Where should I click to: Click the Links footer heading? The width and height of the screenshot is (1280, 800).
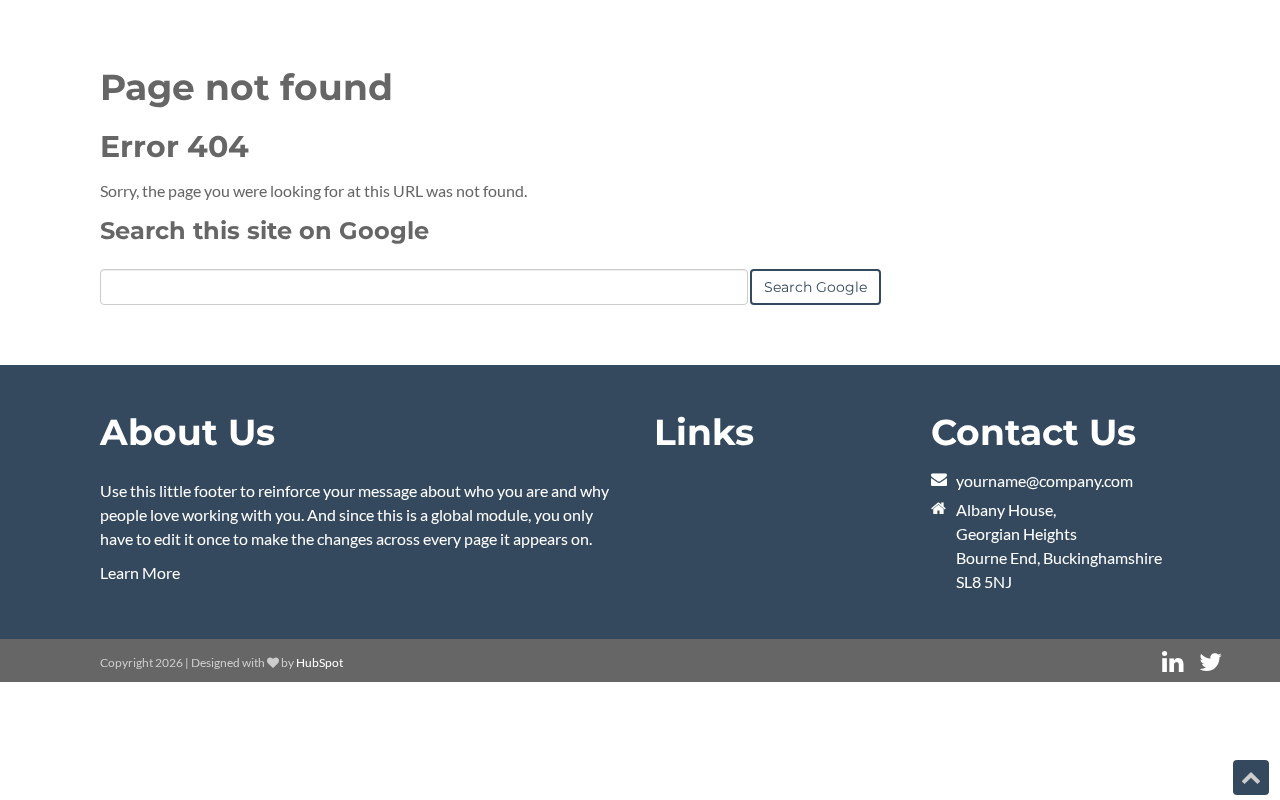703,432
